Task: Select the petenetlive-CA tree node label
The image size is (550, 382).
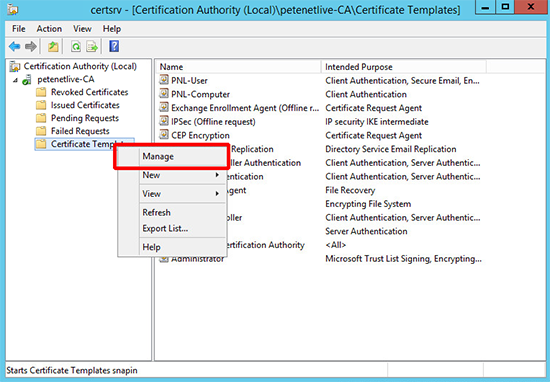Action: point(66,79)
